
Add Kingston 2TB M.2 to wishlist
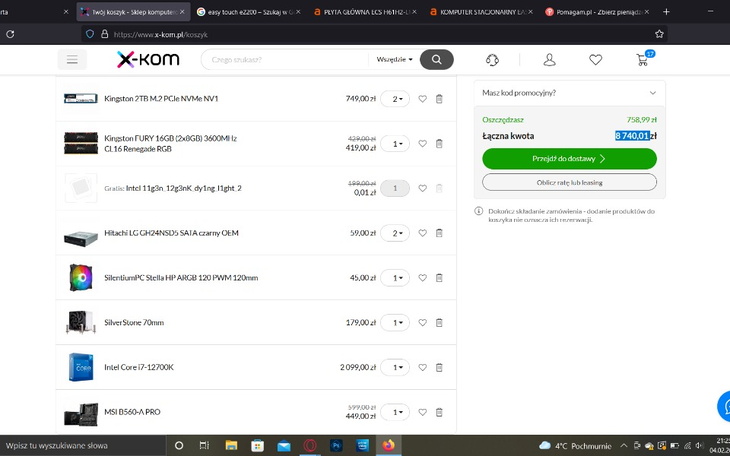point(423,99)
